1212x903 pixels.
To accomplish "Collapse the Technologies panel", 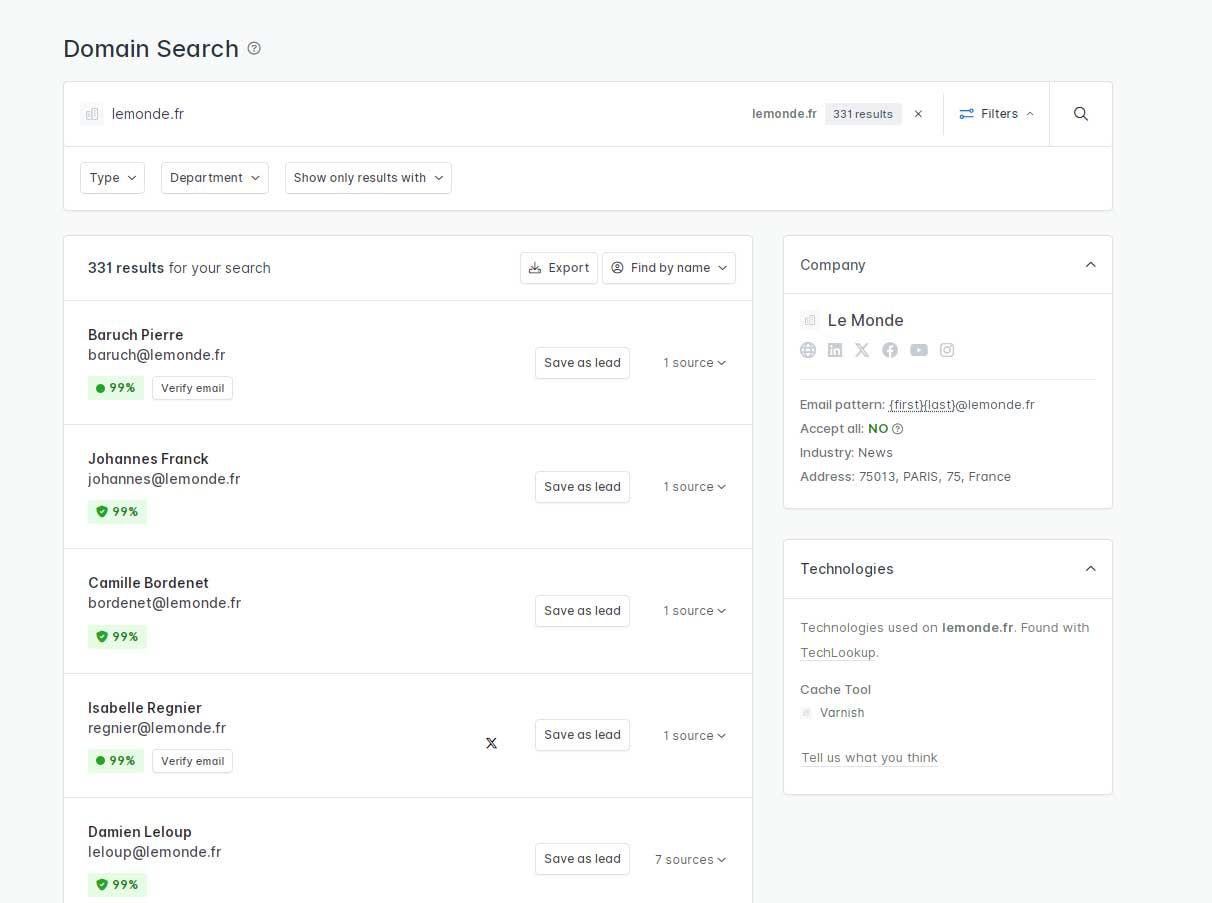I will click(1091, 569).
